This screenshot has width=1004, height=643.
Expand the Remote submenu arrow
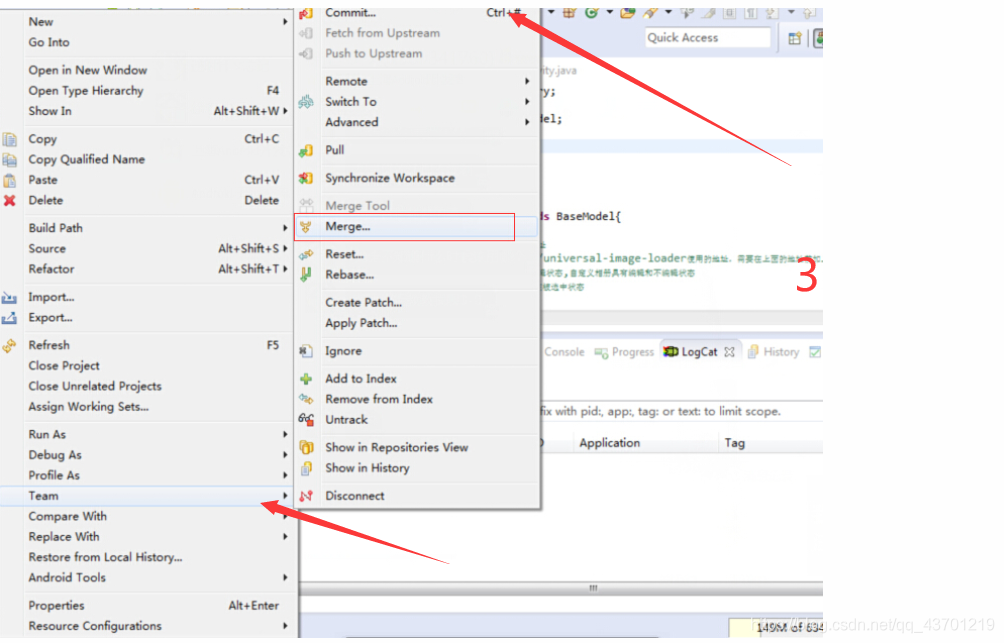tap(527, 81)
